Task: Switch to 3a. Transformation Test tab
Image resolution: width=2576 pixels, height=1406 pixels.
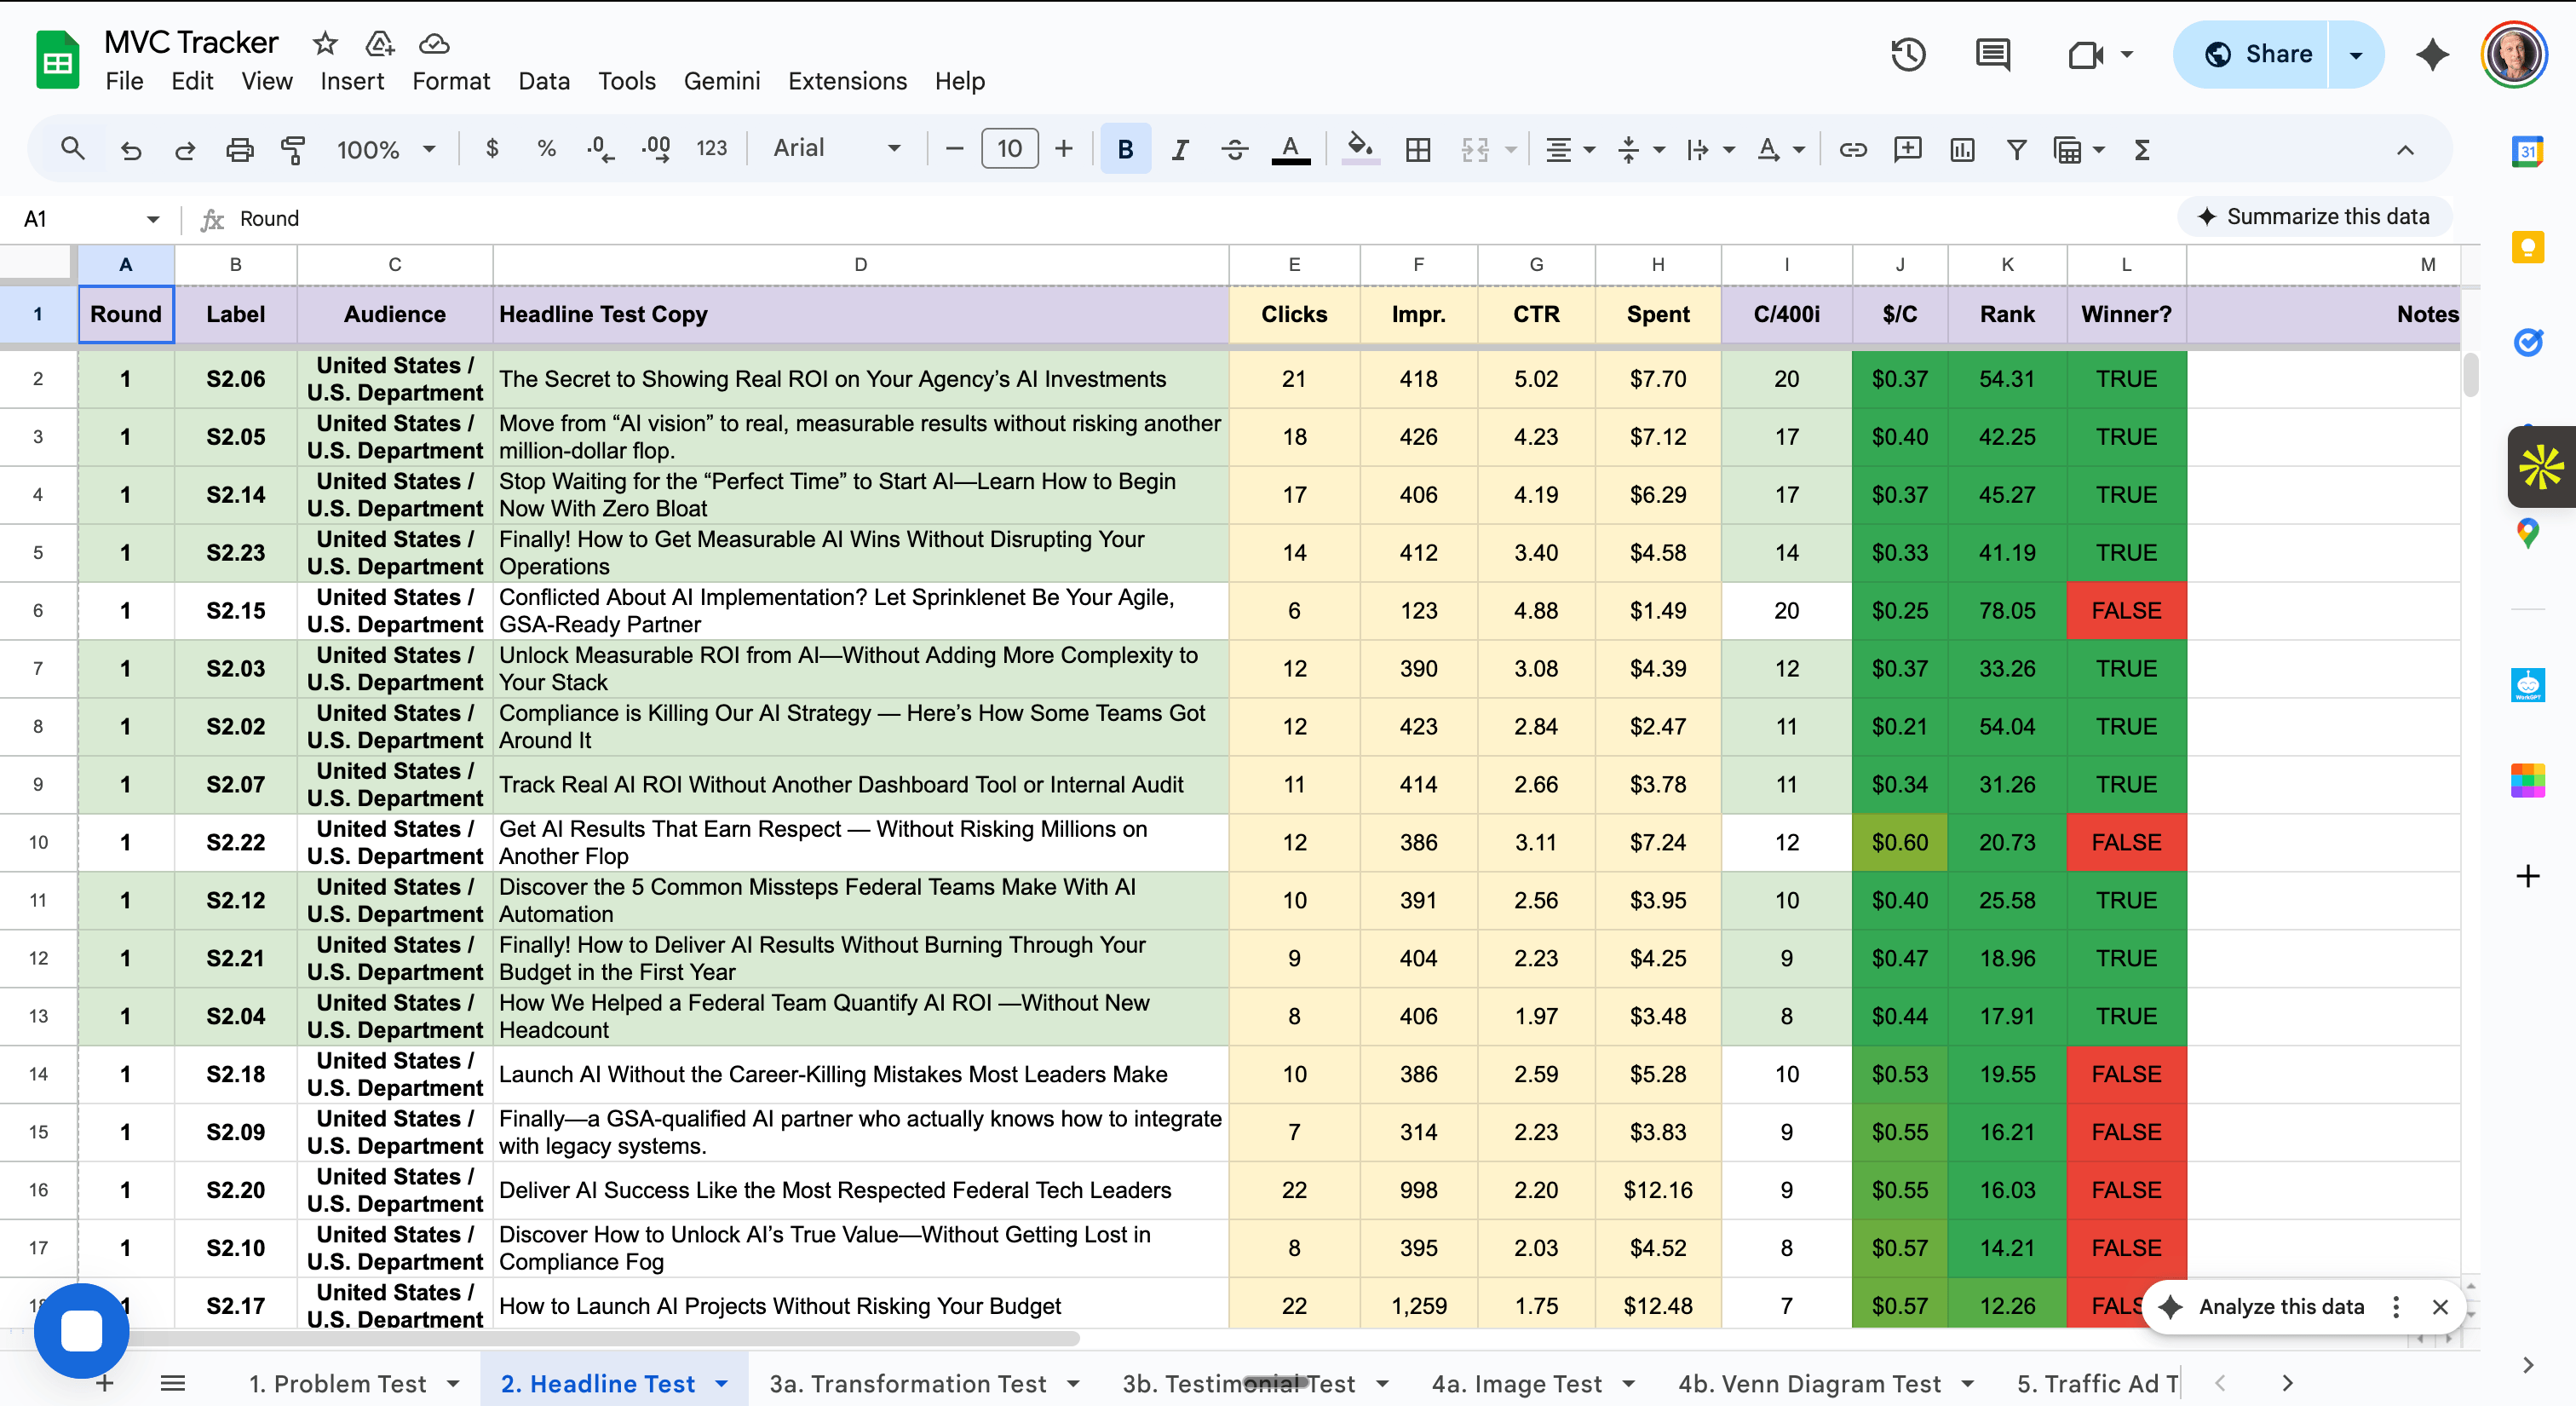Action: 907,1383
